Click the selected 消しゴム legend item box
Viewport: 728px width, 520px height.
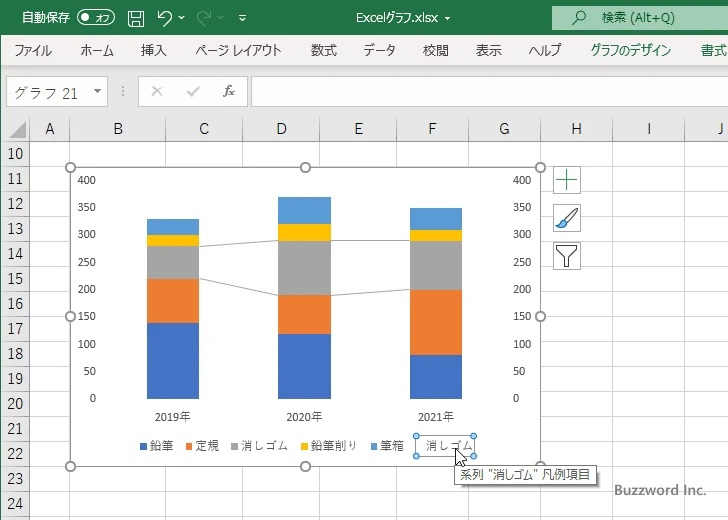pos(445,446)
